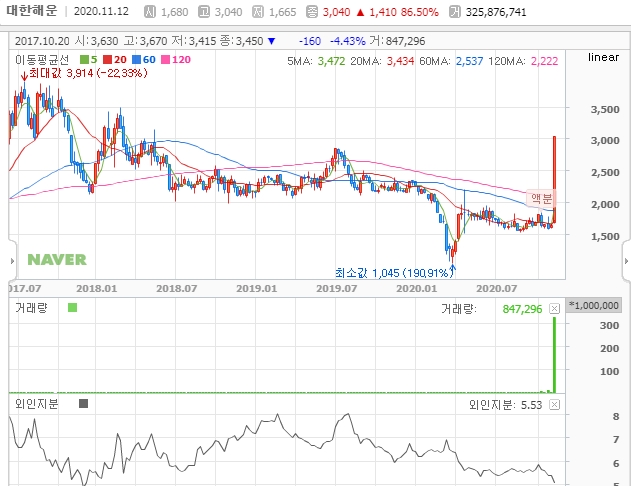This screenshot has height=486, width=631.
Task: Click the 2019.07 date axis label
Action: coord(336,288)
